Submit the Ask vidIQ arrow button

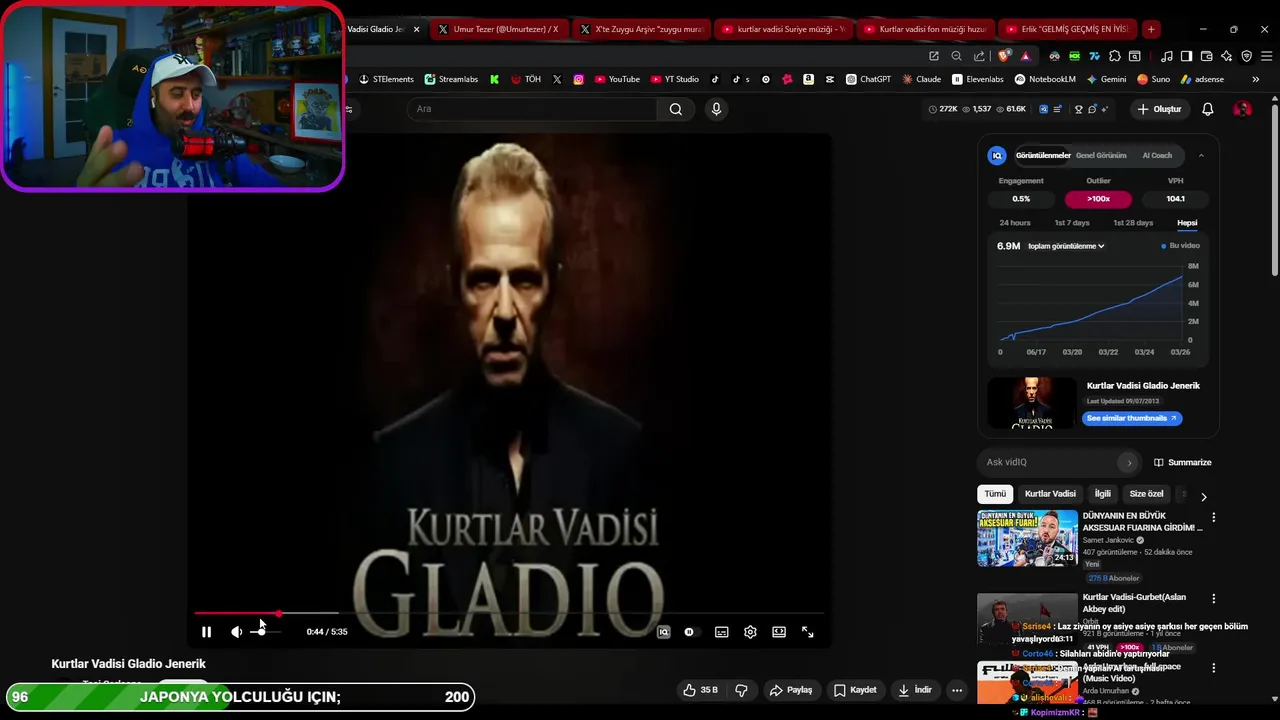[1129, 462]
